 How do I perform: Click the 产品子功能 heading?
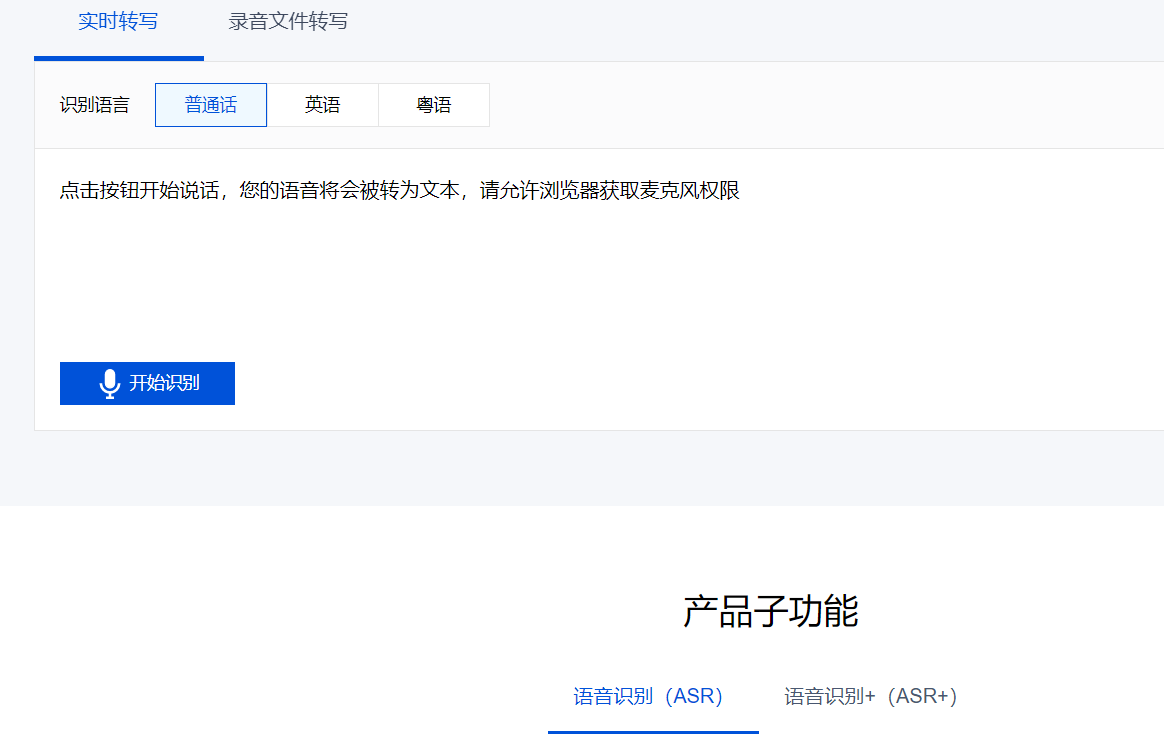770,611
